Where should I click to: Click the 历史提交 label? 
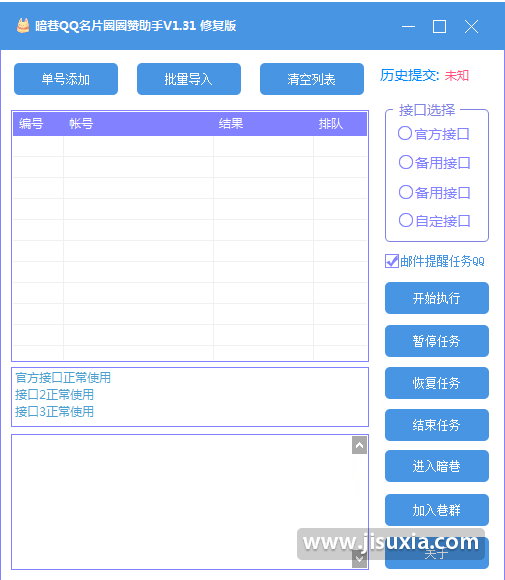point(410,75)
